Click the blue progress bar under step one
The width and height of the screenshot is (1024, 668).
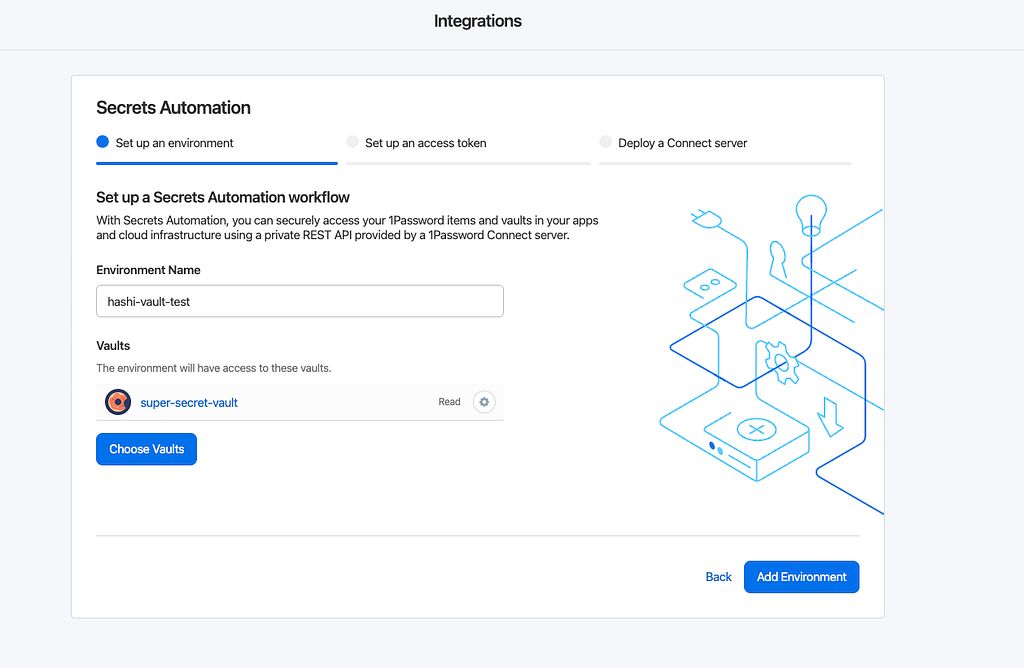click(x=216, y=162)
